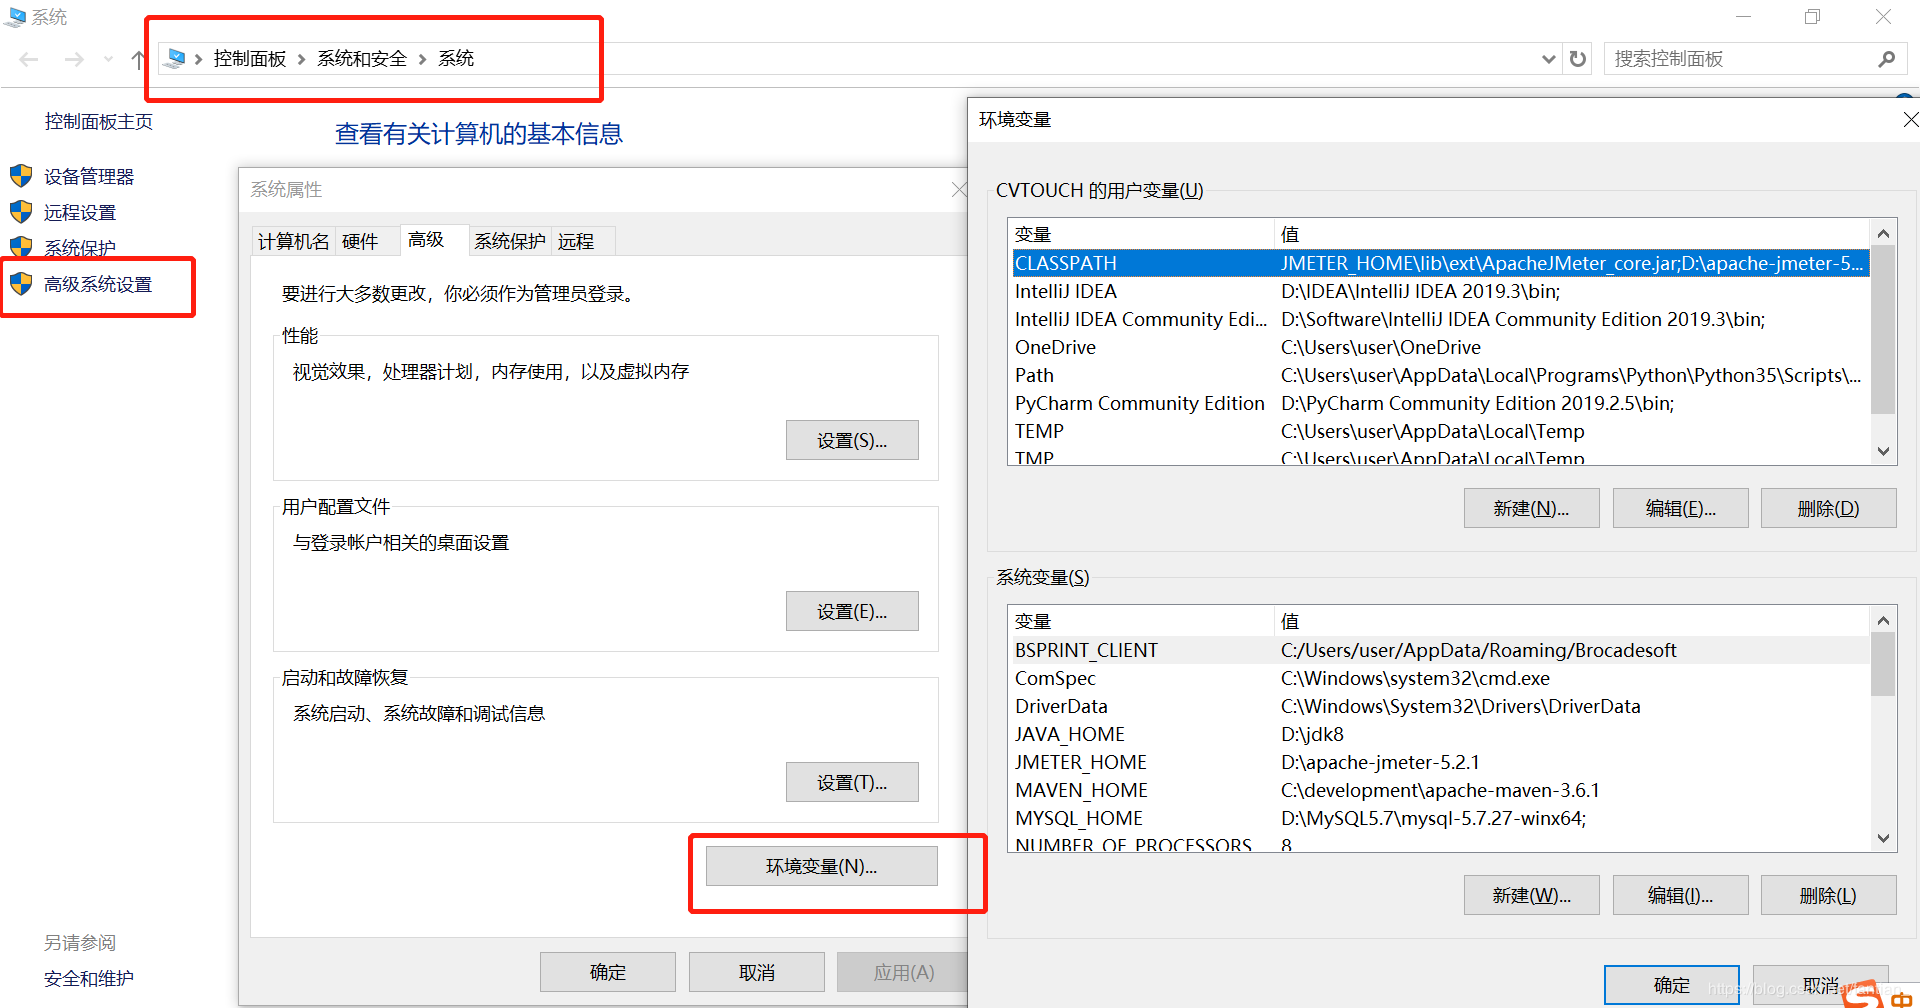Screen dimensions: 1920x1008
Task: Click the shield icon beside 高级系统设置
Action: coord(21,283)
